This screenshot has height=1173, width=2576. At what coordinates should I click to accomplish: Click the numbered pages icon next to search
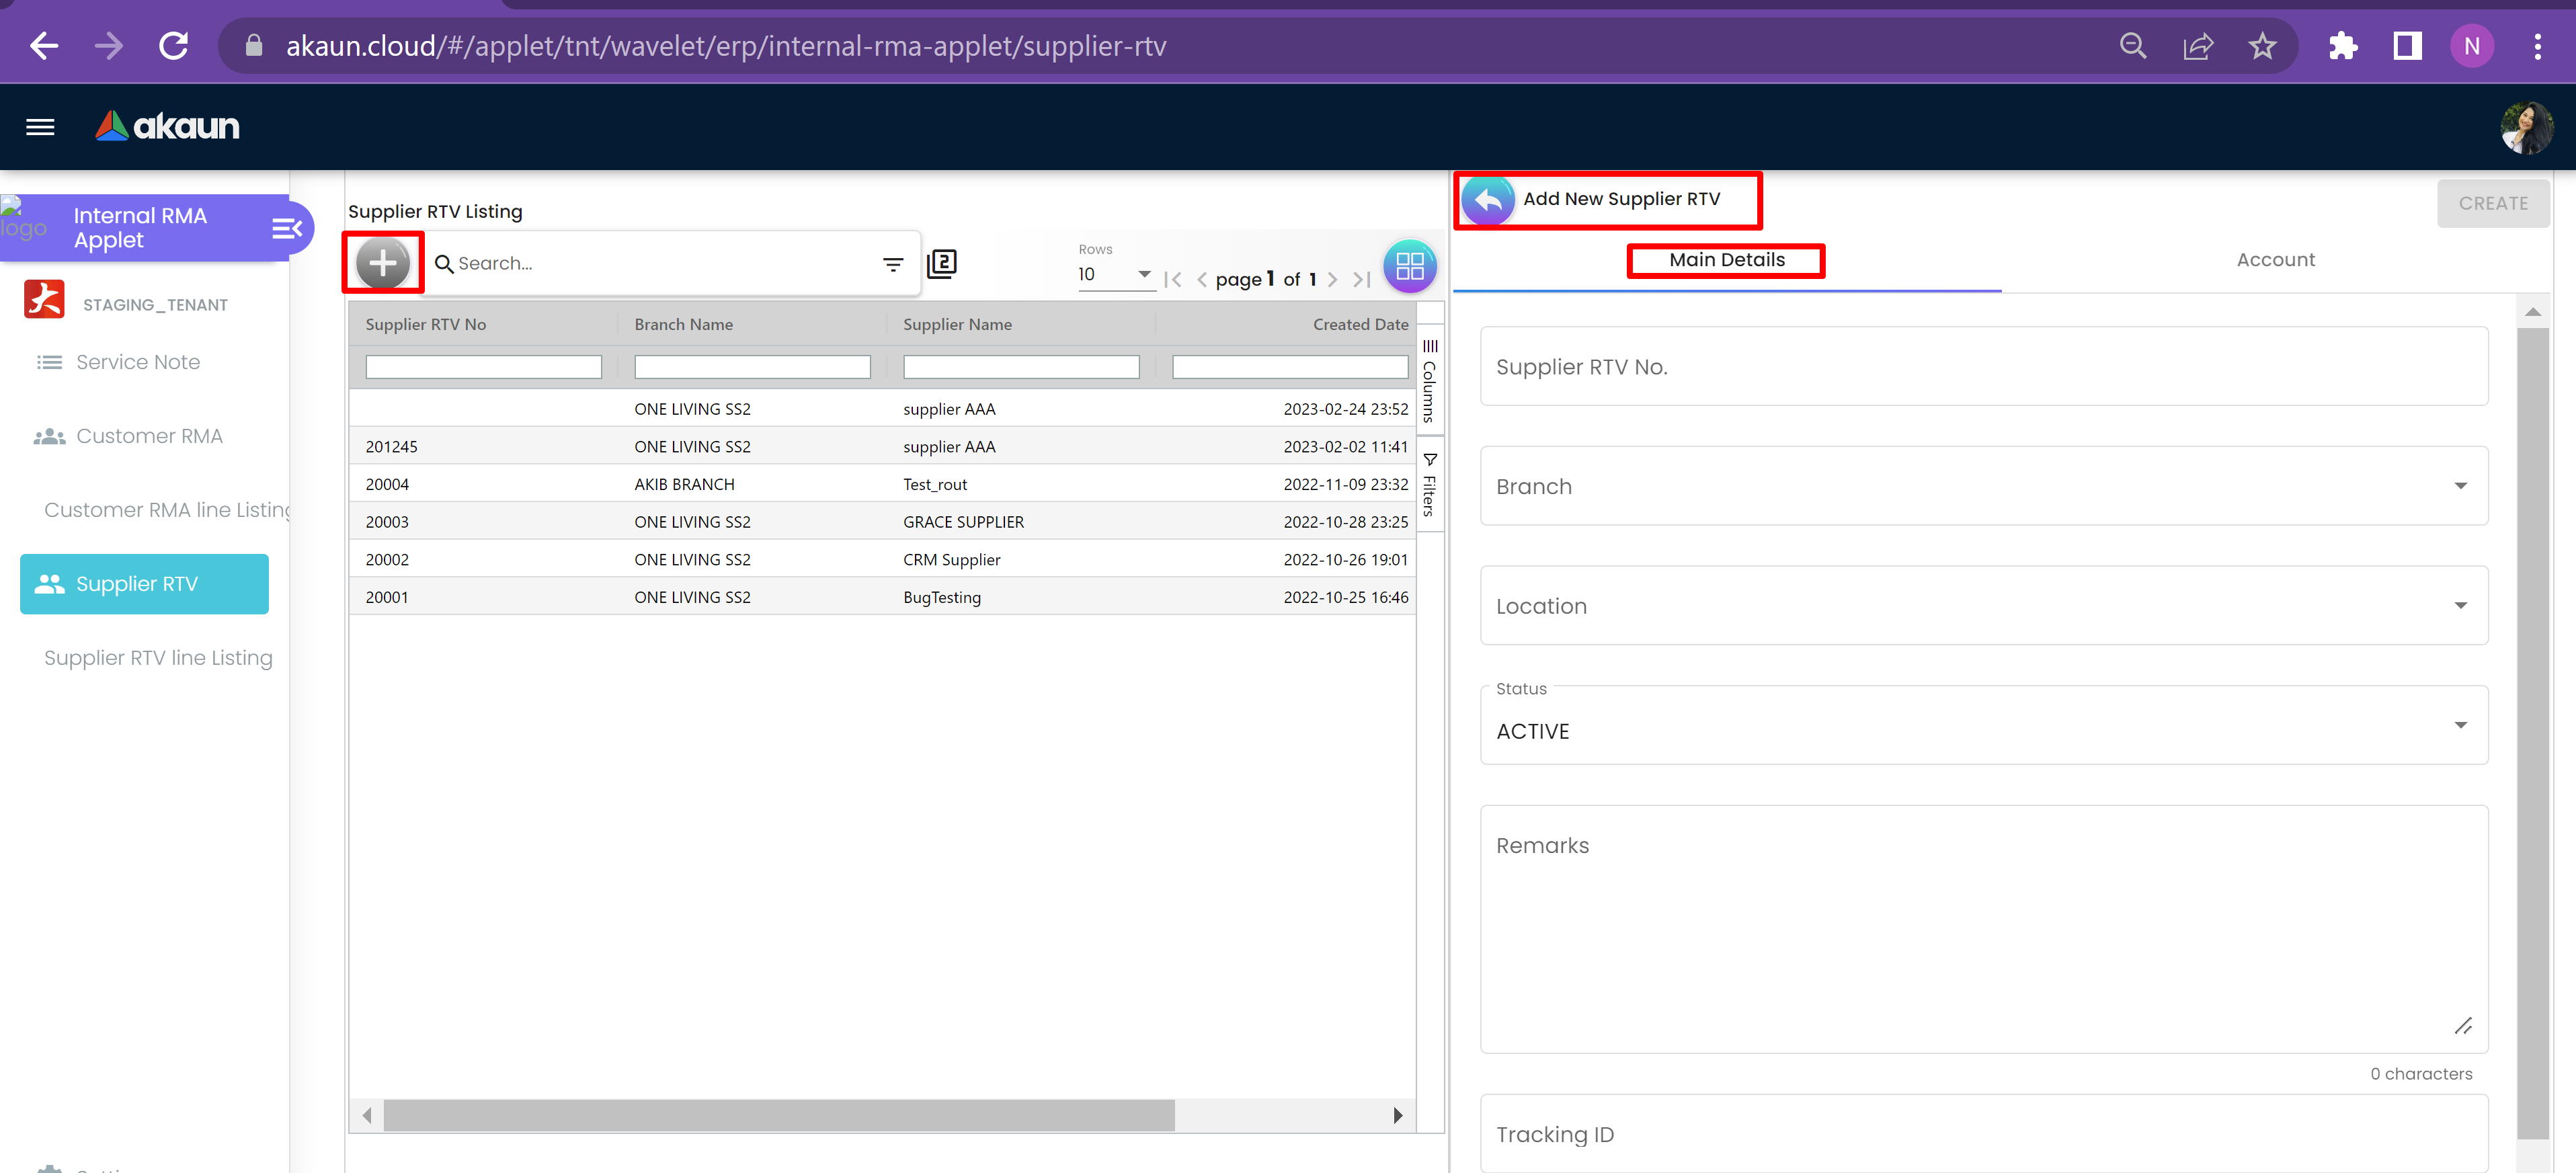[x=941, y=264]
